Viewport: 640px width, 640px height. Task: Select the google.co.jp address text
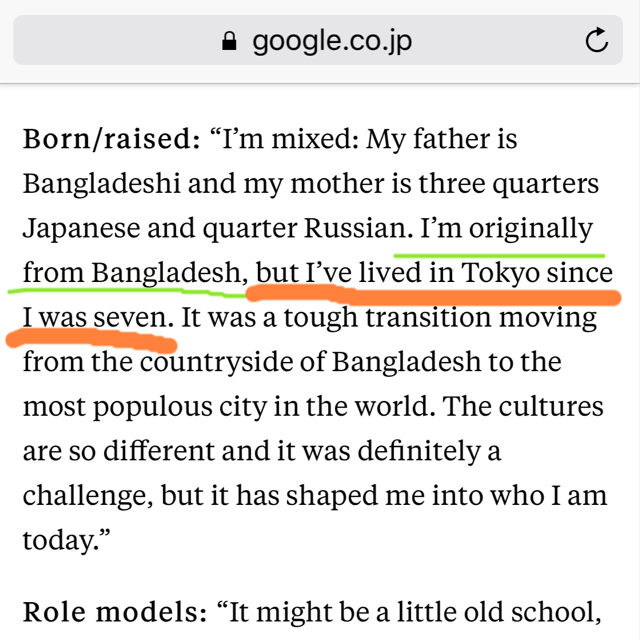tap(332, 42)
